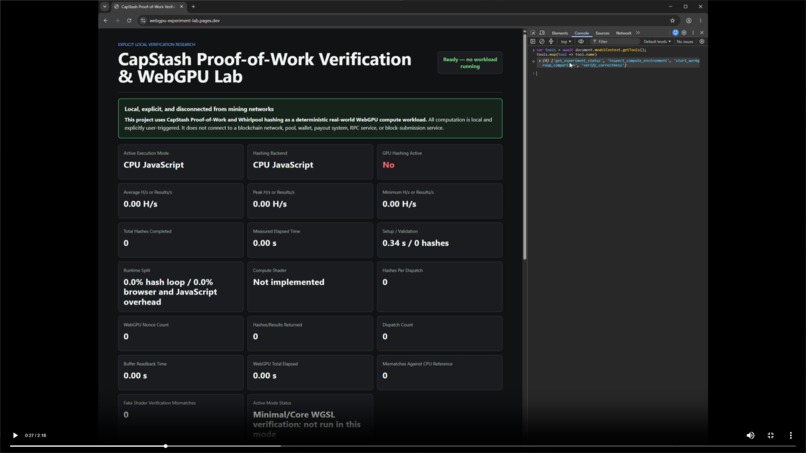This screenshot has height=453, width=806.
Task: Bookmark this page with the star icon
Action: point(672,21)
